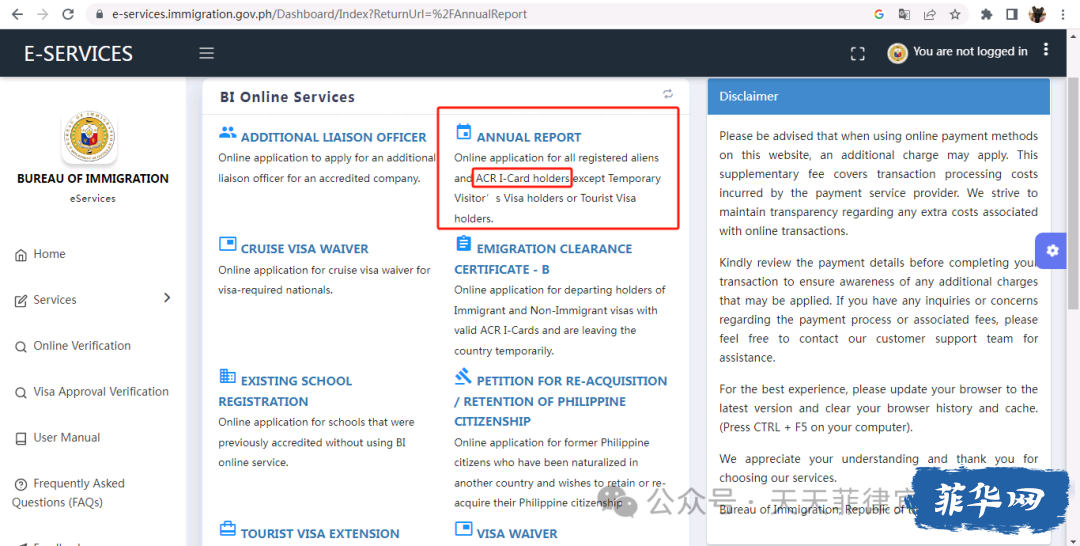This screenshot has height=546, width=1080.
Task: Toggle sidebar with hamburger menu icon
Action: point(207,53)
